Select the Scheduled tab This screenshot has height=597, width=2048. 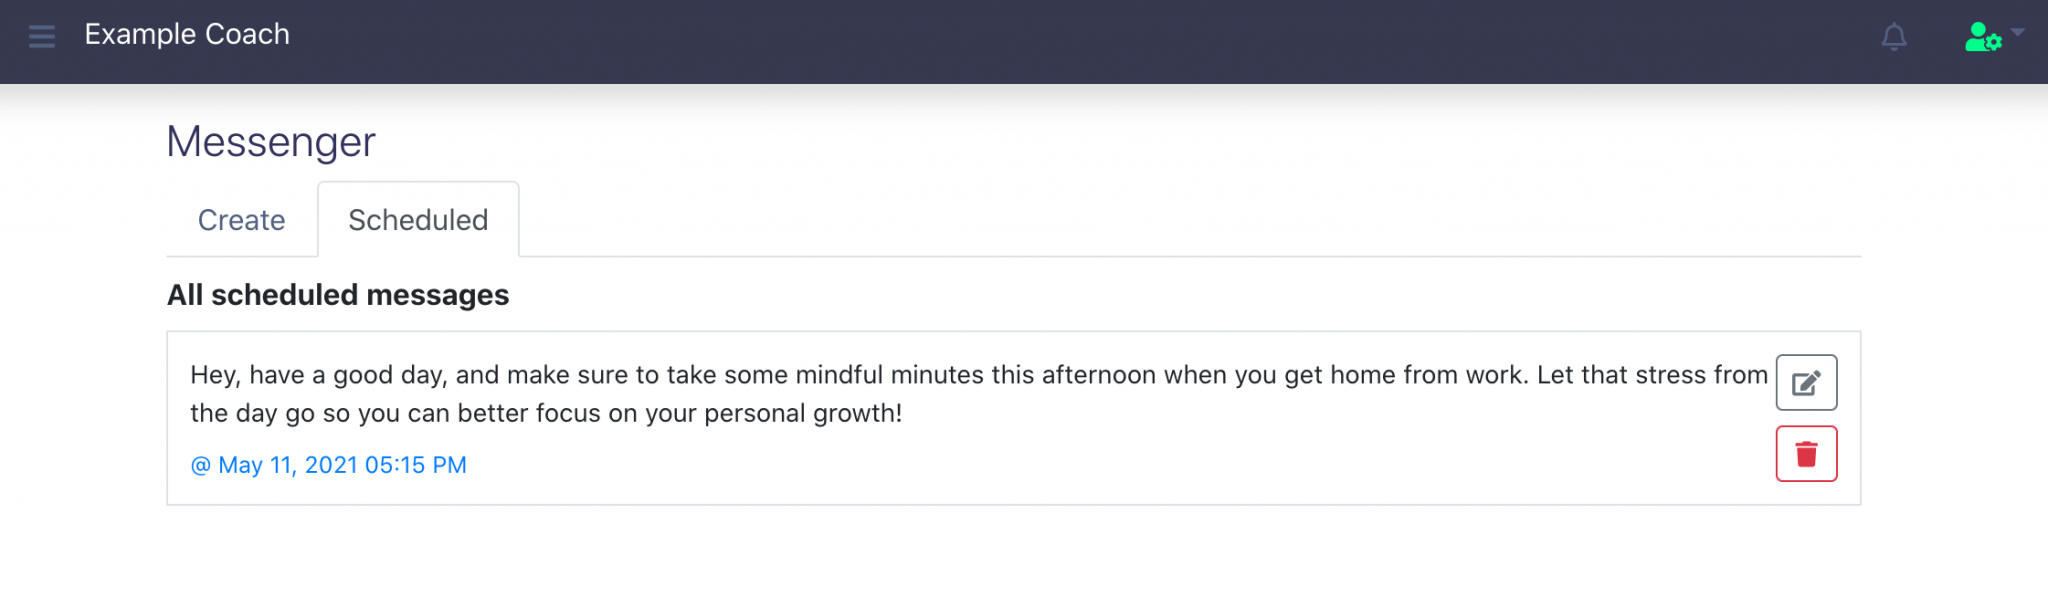click(x=417, y=219)
